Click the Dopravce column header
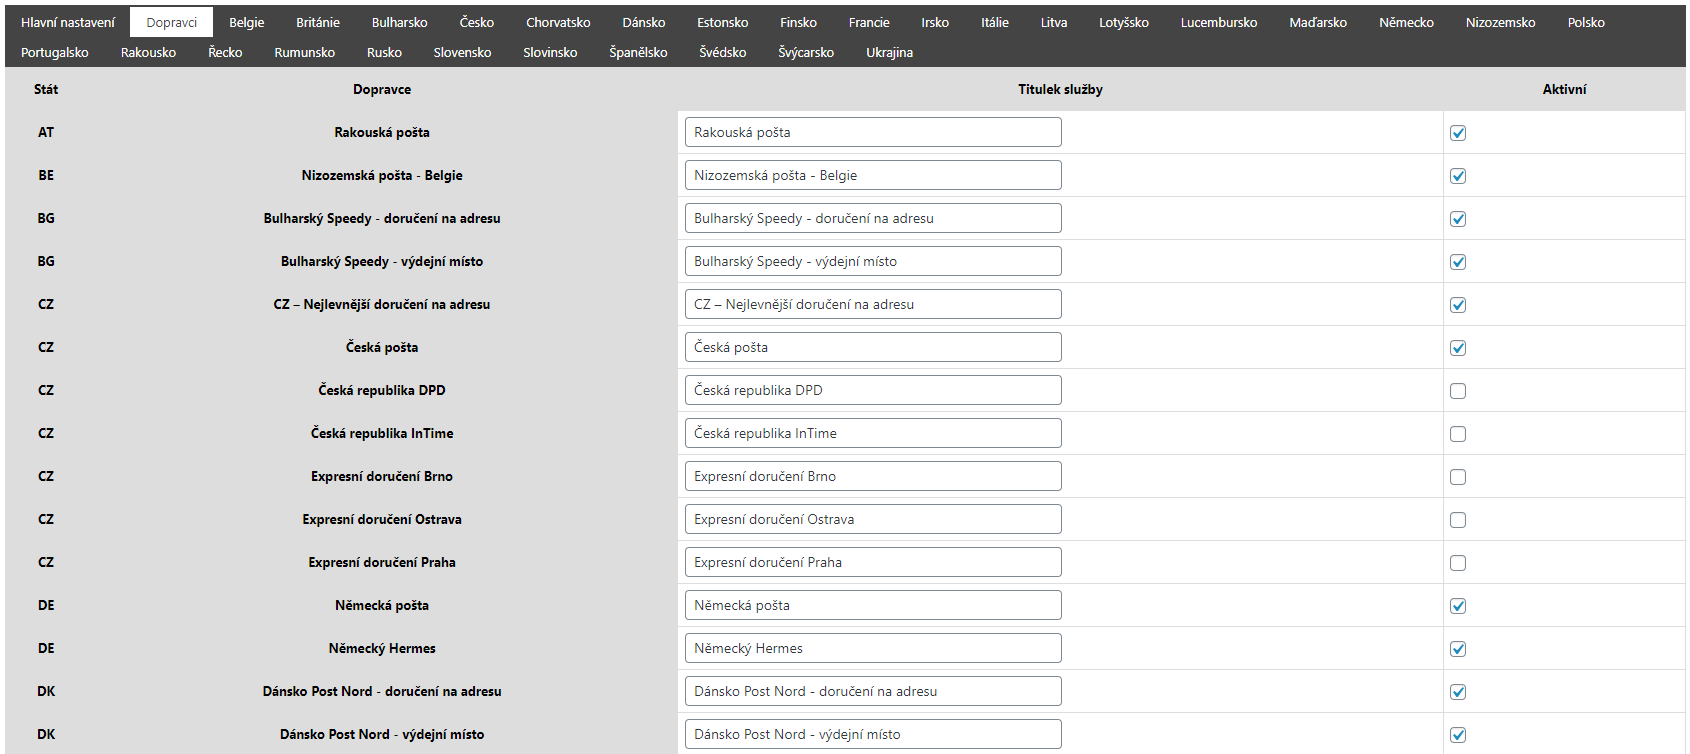1690x754 pixels. (382, 89)
